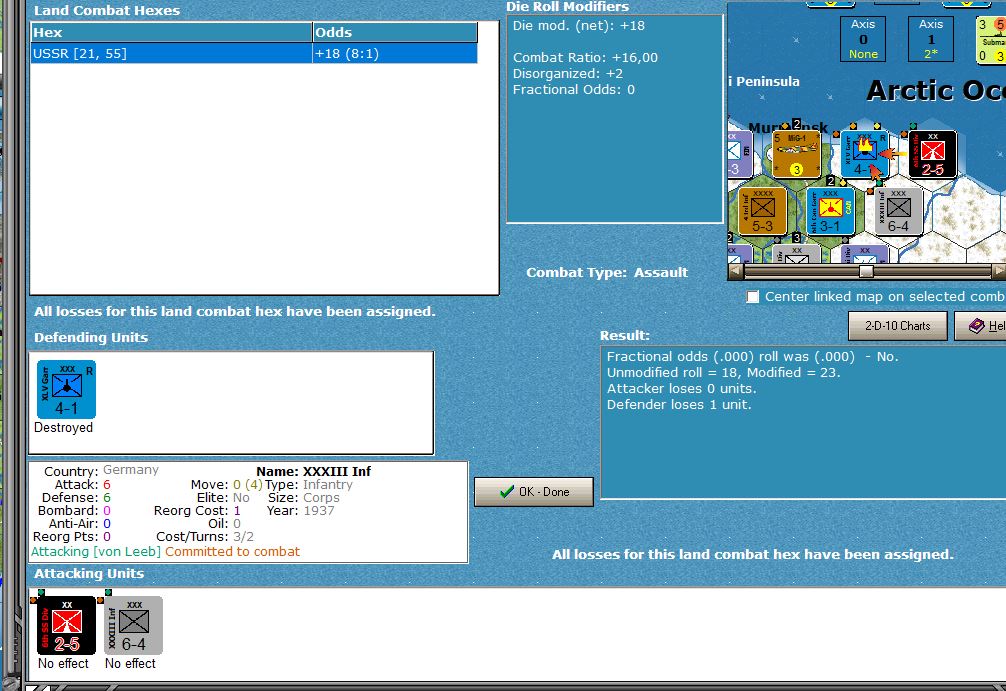Screen dimensions: 1006x691
Task: Select the black 6th SS Div counter on map
Action: pyautogui.click(x=933, y=155)
